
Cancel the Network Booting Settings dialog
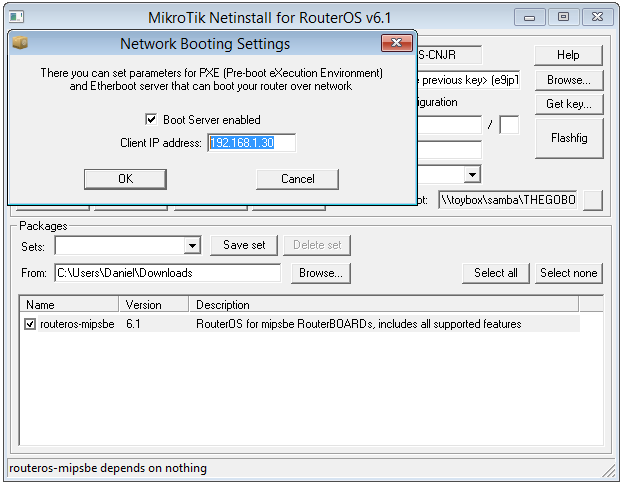point(297,179)
